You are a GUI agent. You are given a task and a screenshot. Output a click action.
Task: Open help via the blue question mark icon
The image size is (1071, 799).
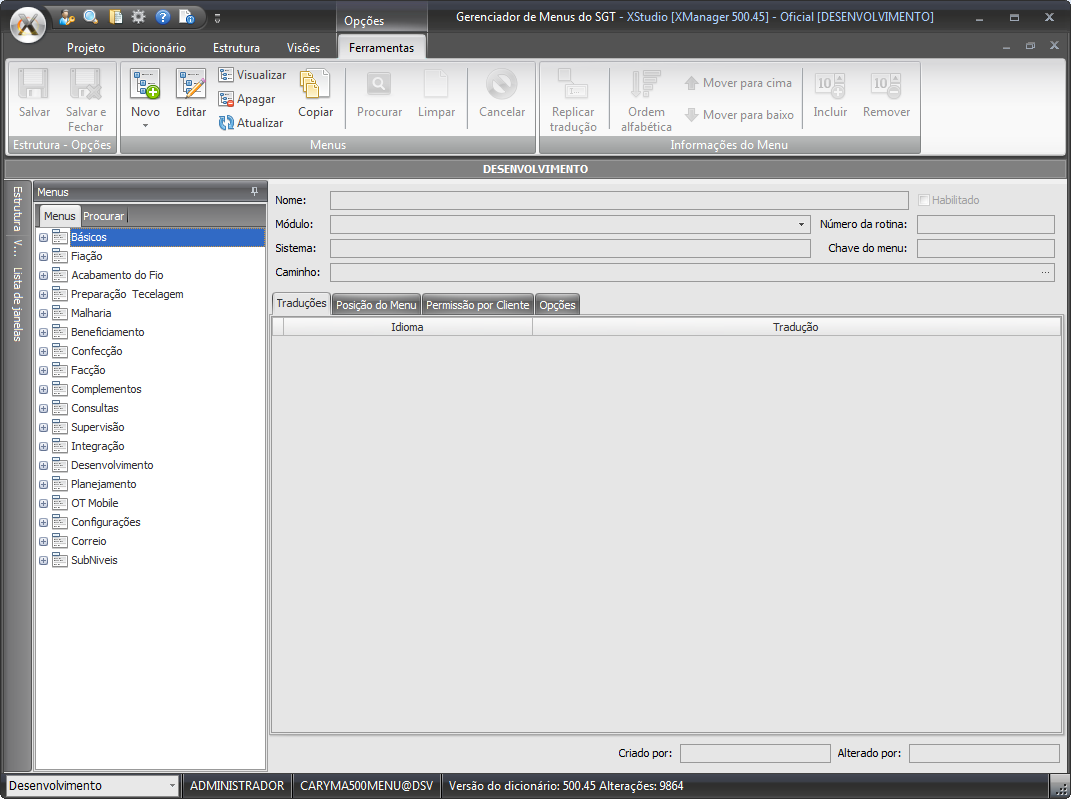pos(163,17)
